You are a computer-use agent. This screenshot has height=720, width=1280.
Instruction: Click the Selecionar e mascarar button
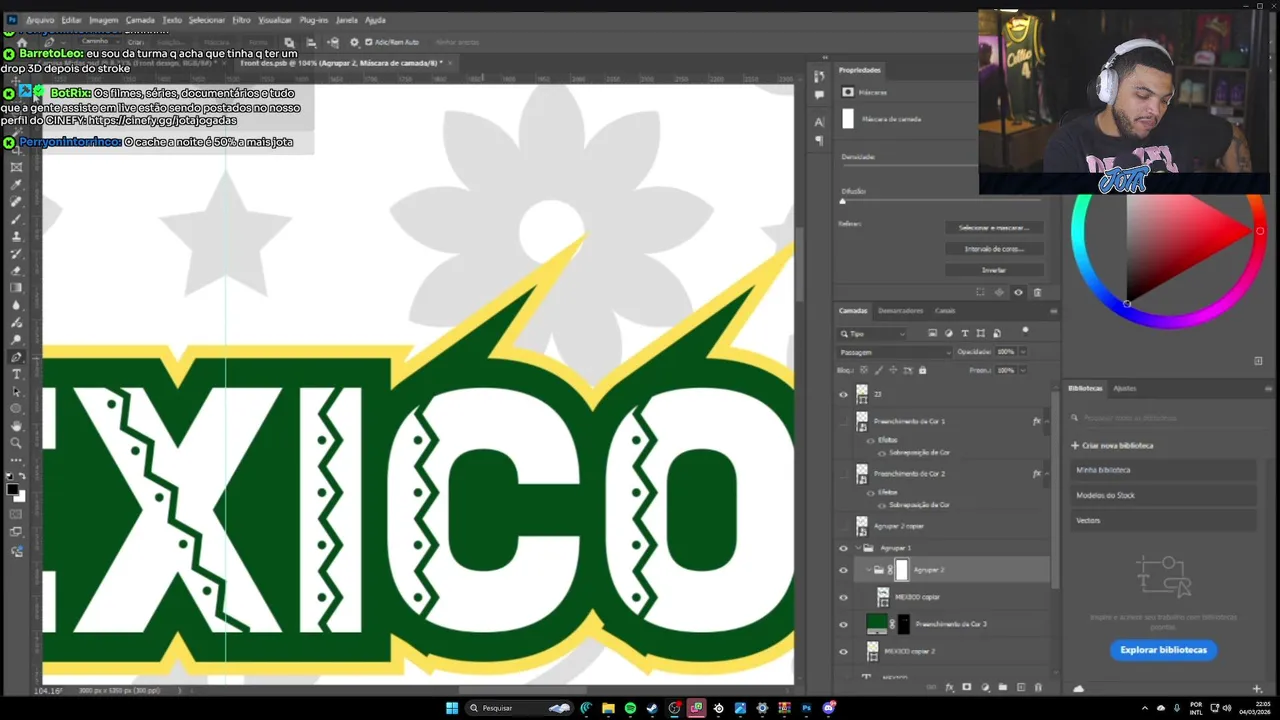pos(994,228)
